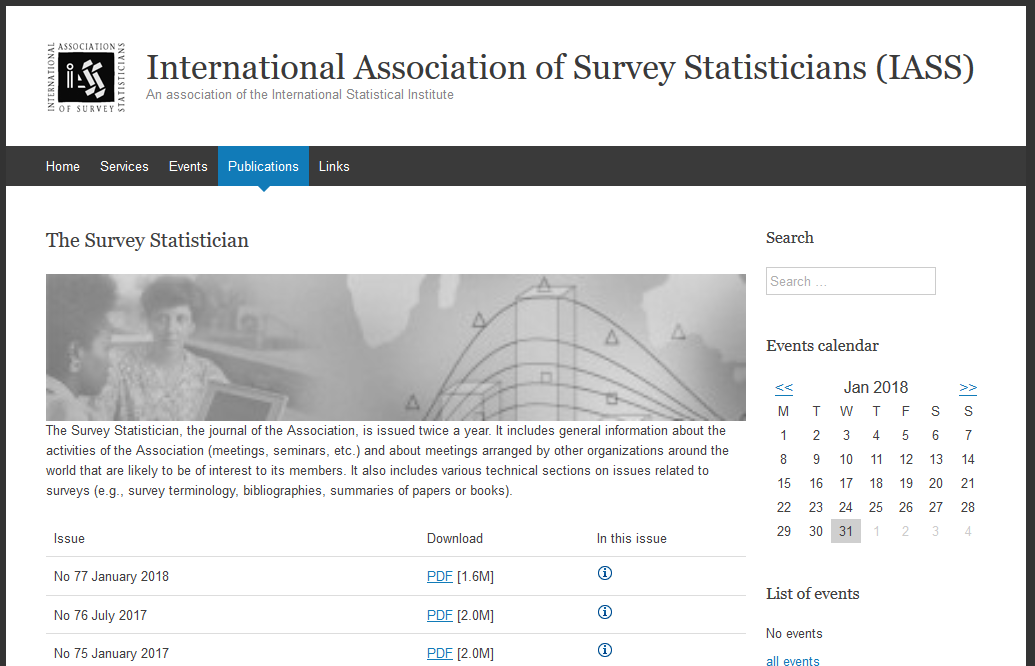The image size is (1035, 666).
Task: Open the 'all events' link
Action: coord(793,661)
